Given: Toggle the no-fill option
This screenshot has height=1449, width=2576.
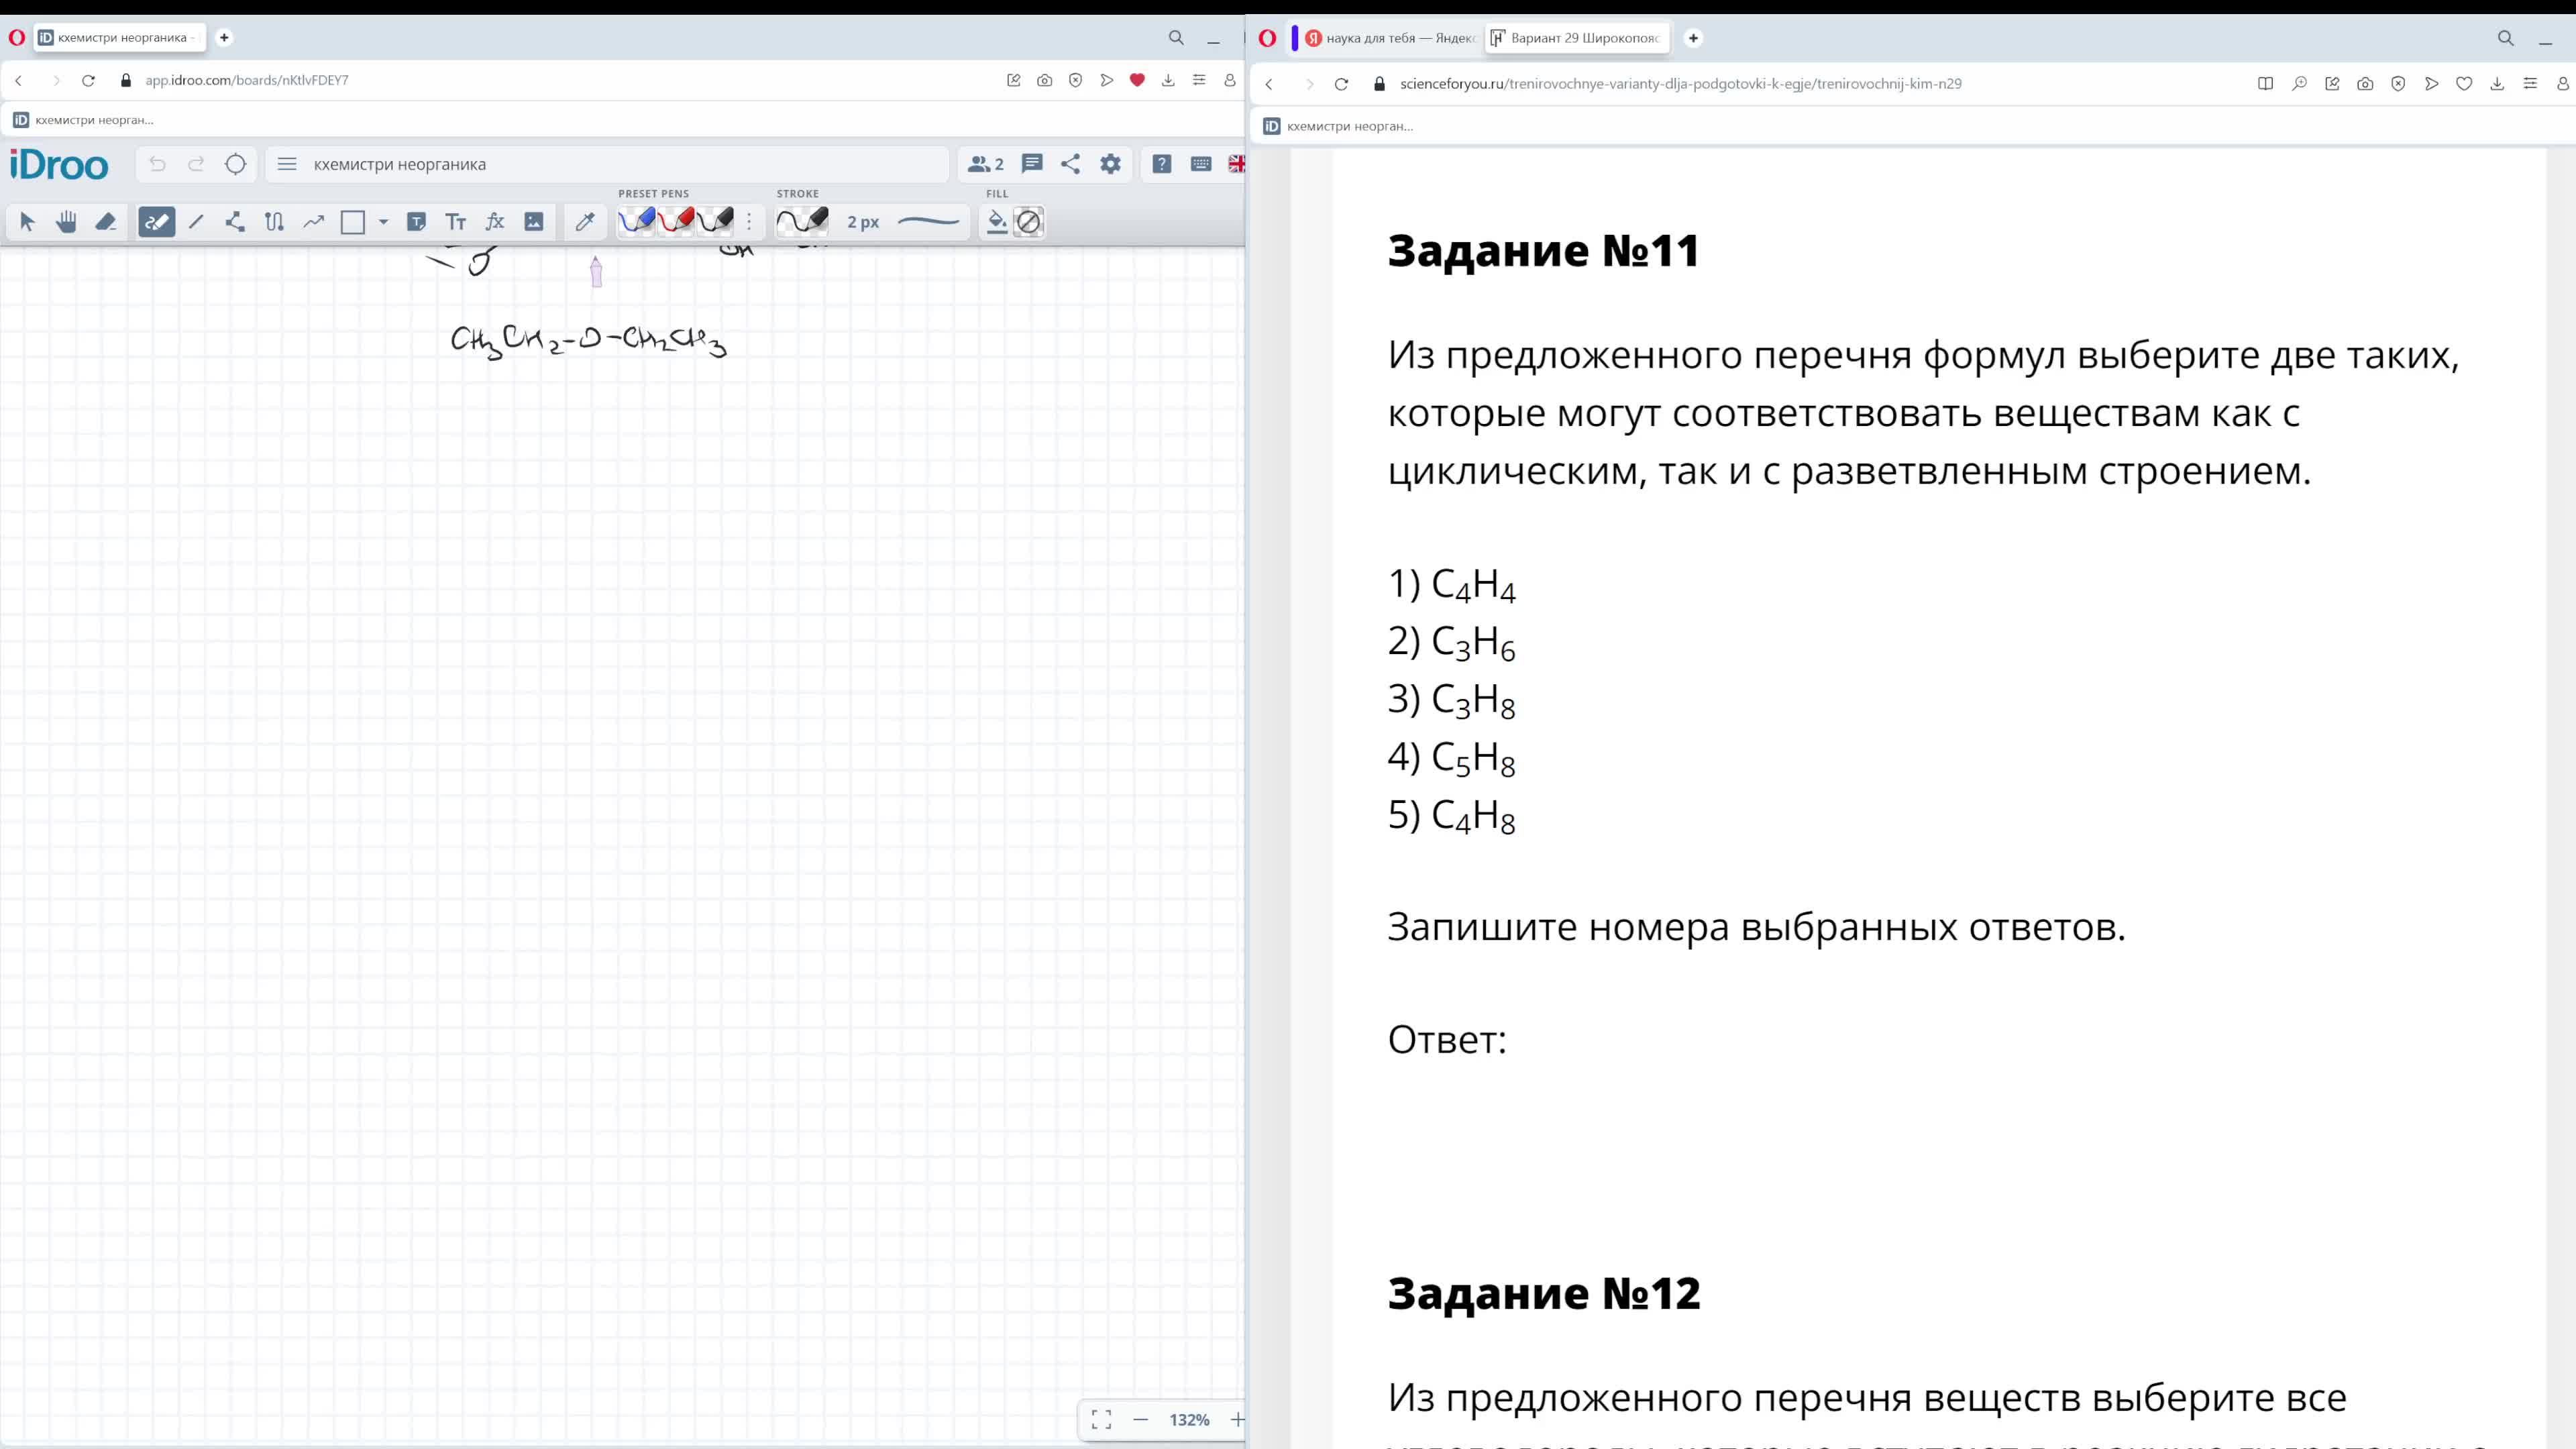Looking at the screenshot, I should (1028, 222).
